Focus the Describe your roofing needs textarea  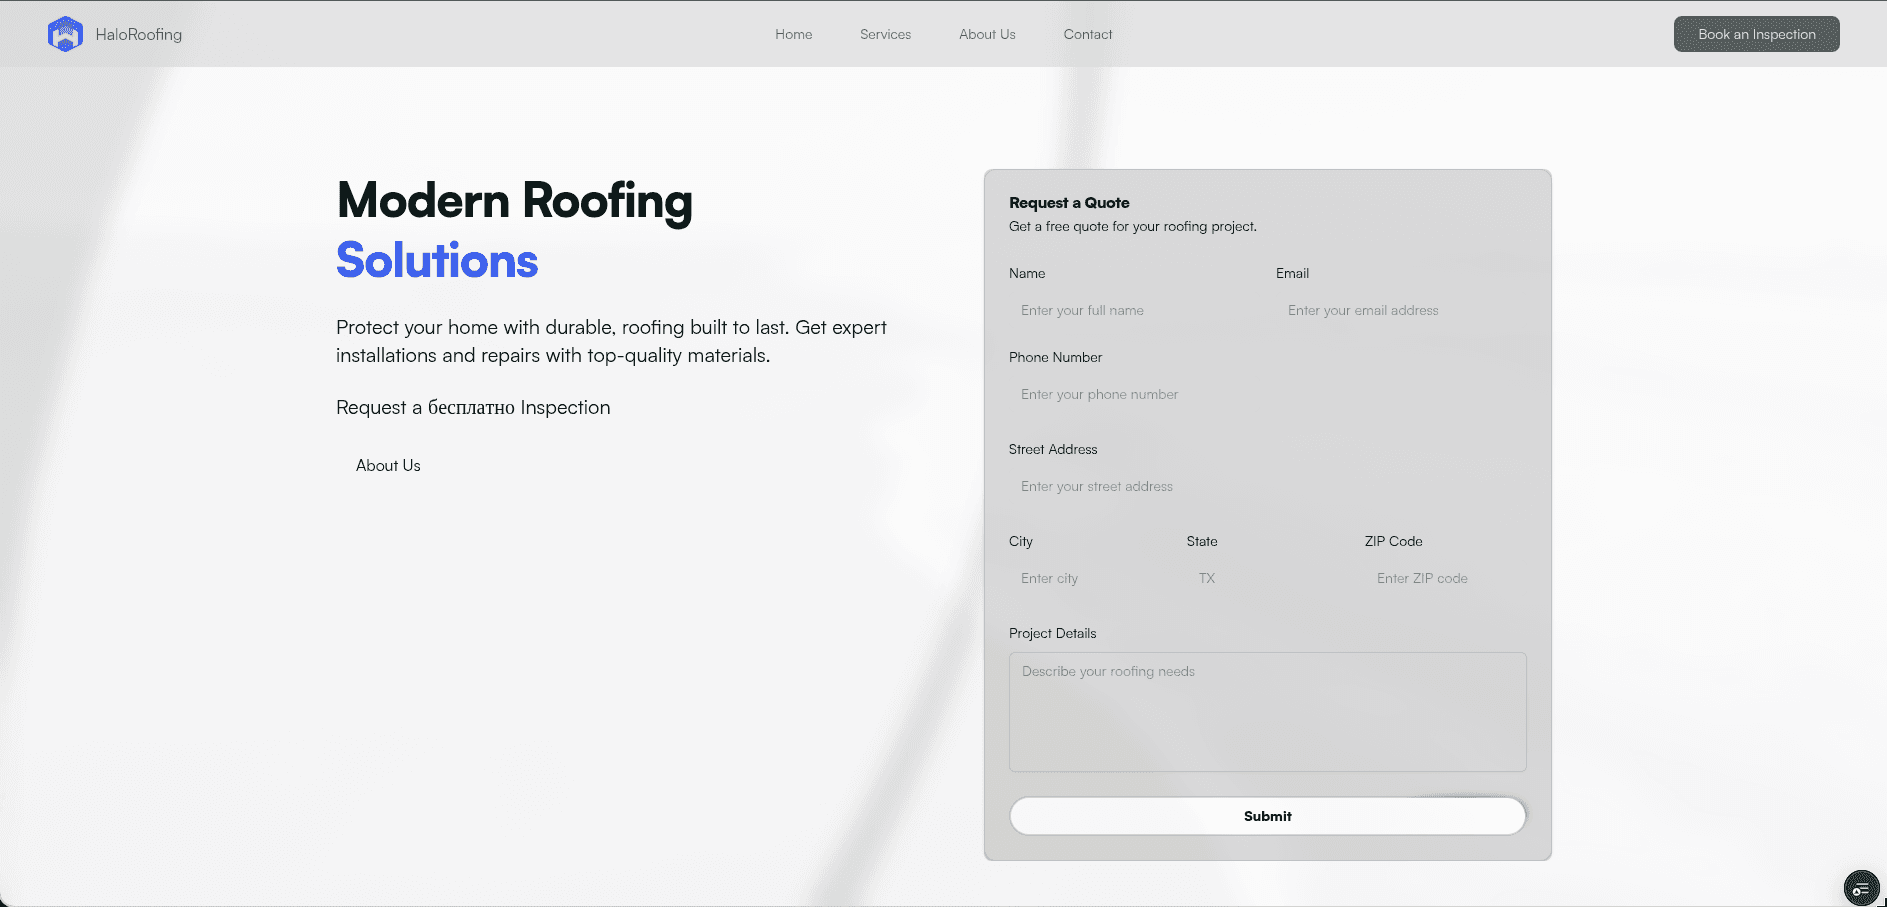coord(1267,712)
